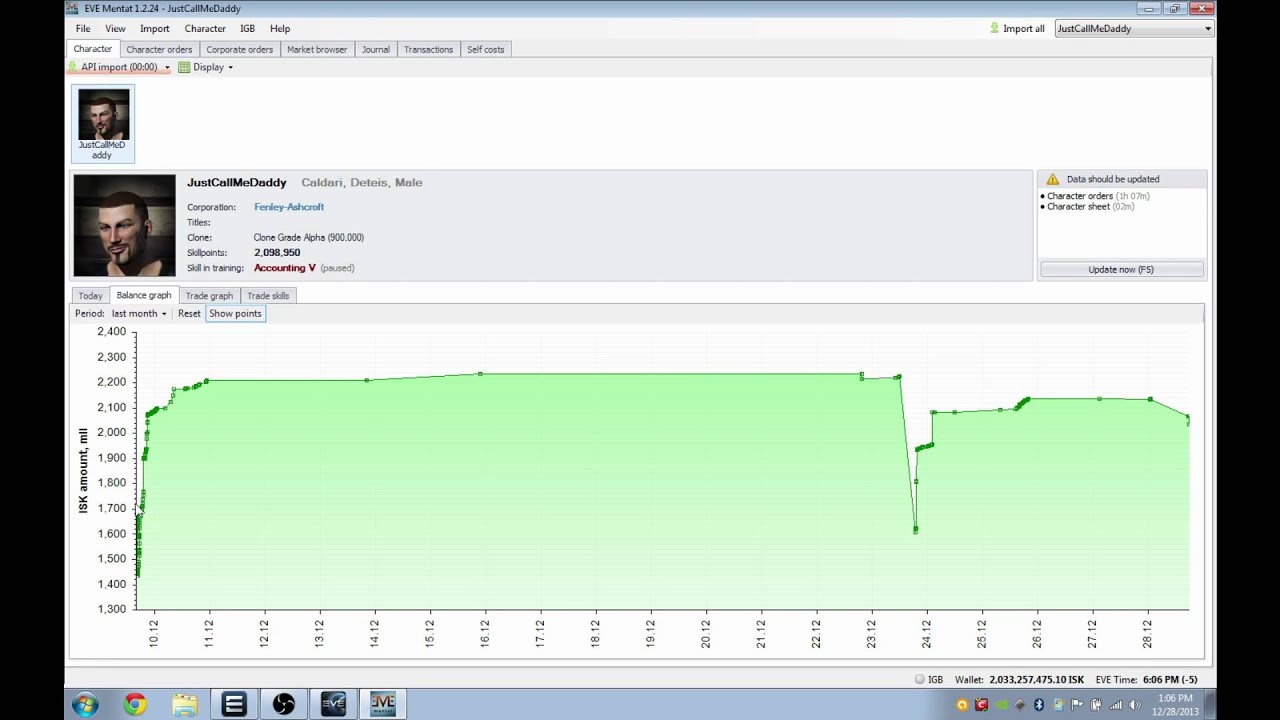Click the Action Center flag tray icon
This screenshot has width=1280, height=720.
1077,705
